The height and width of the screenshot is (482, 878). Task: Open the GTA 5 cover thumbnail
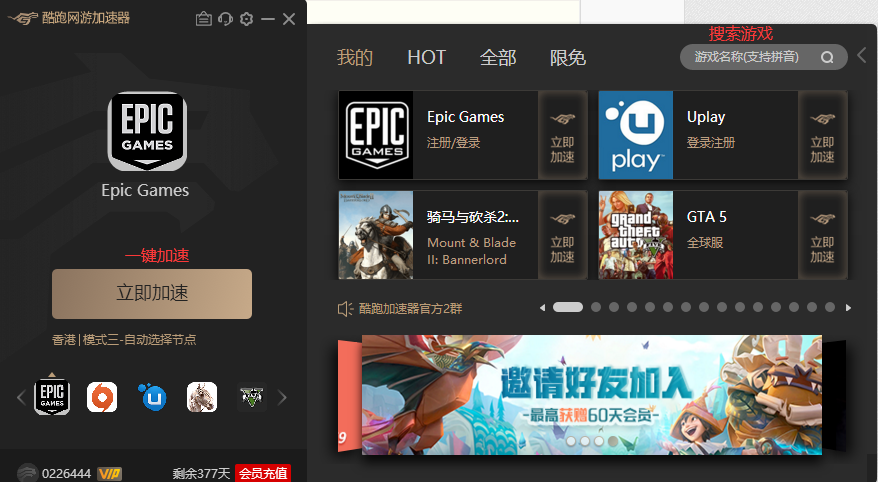pos(636,235)
